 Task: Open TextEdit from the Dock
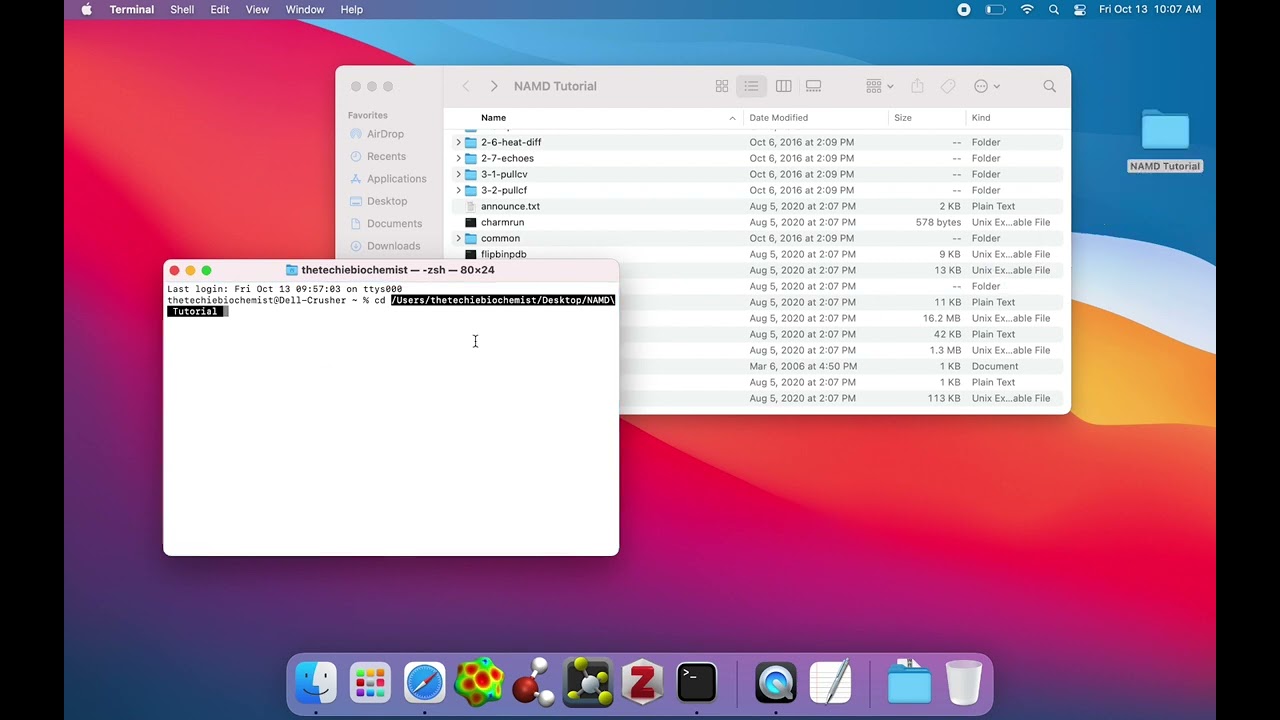coord(830,683)
